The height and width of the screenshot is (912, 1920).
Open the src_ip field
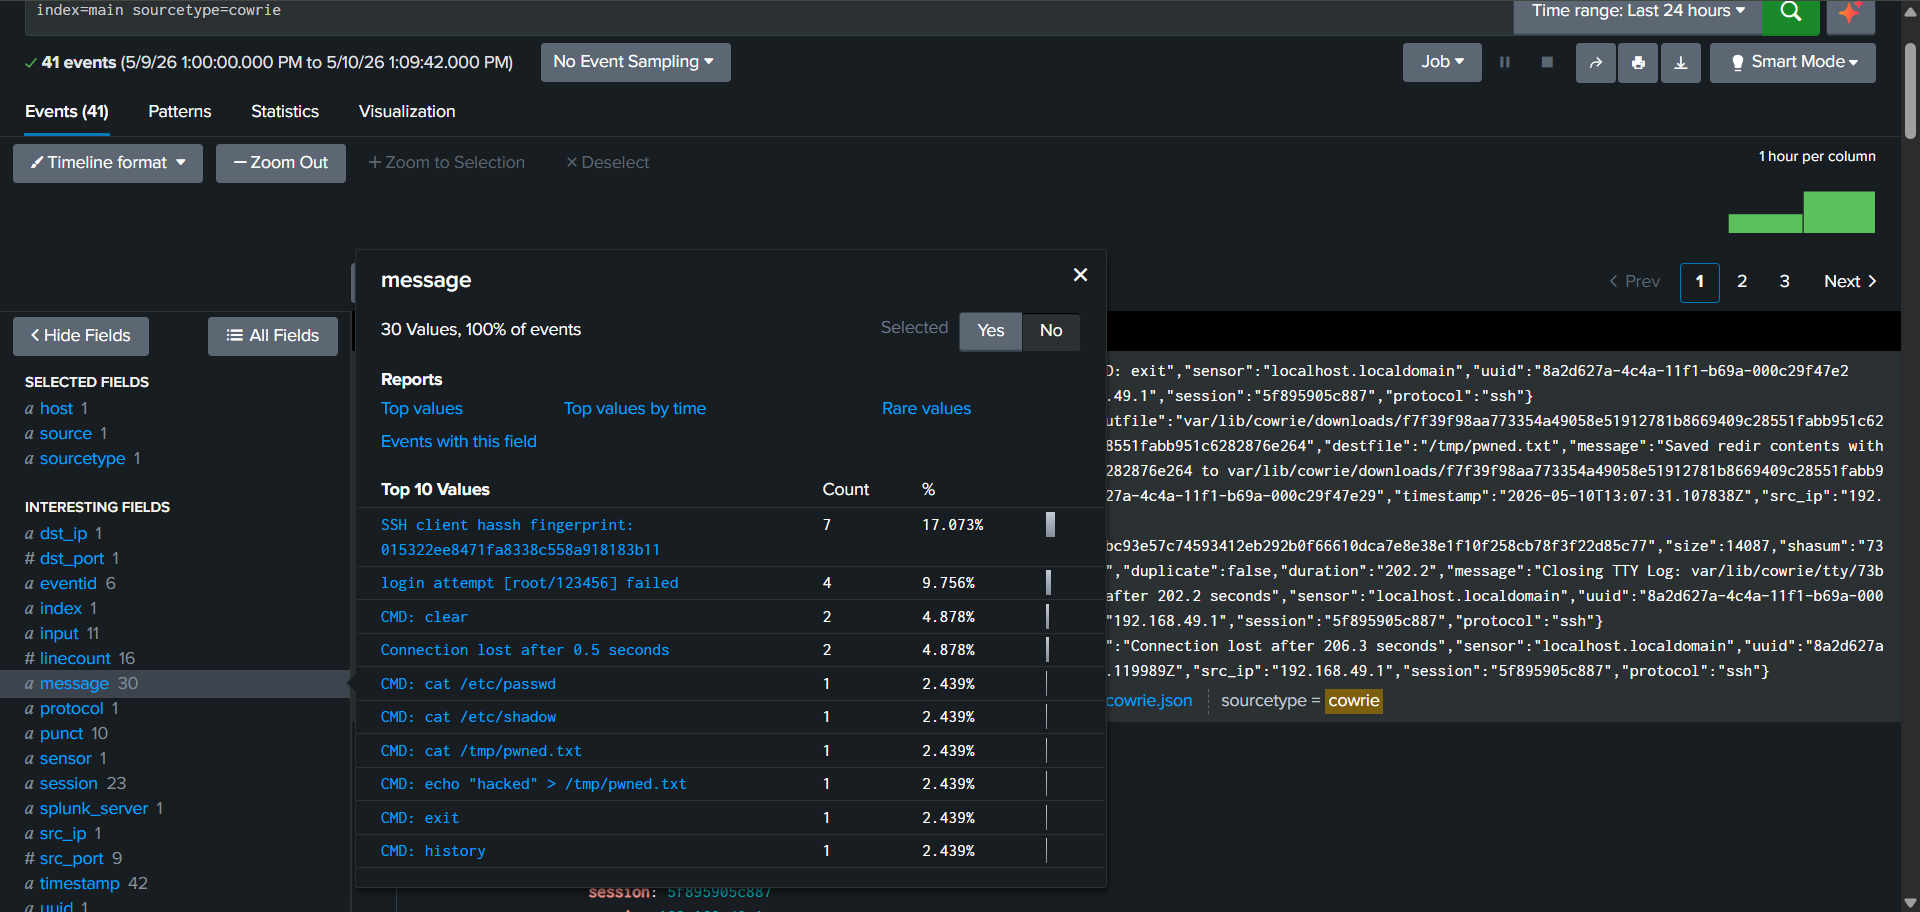coord(63,834)
